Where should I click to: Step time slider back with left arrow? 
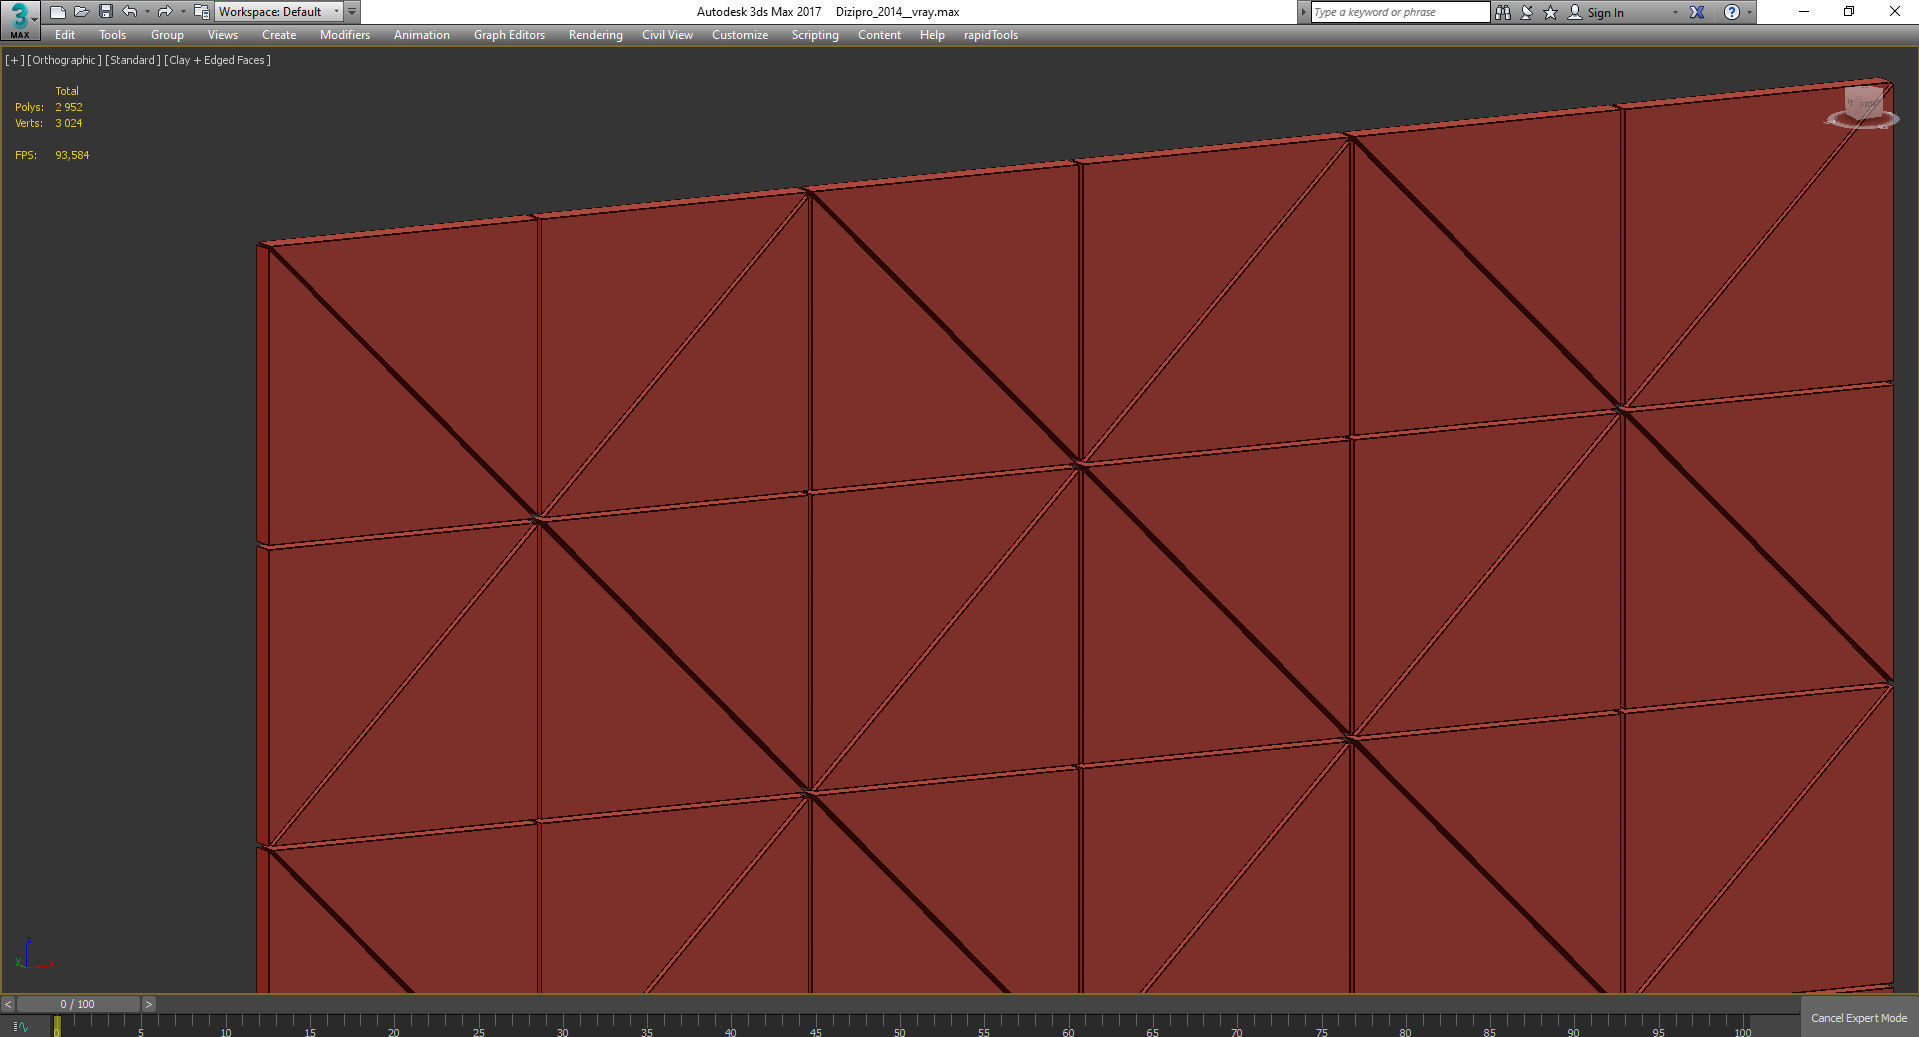point(8,1004)
